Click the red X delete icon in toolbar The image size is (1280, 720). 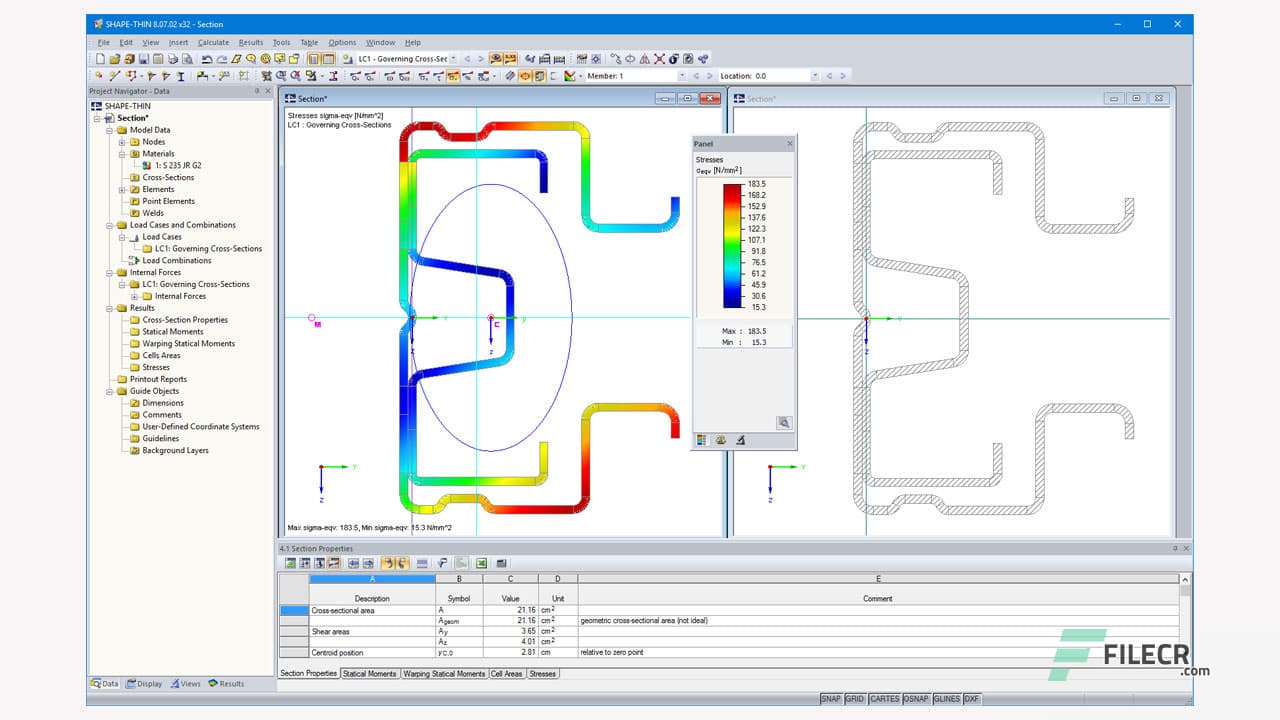tap(659, 59)
